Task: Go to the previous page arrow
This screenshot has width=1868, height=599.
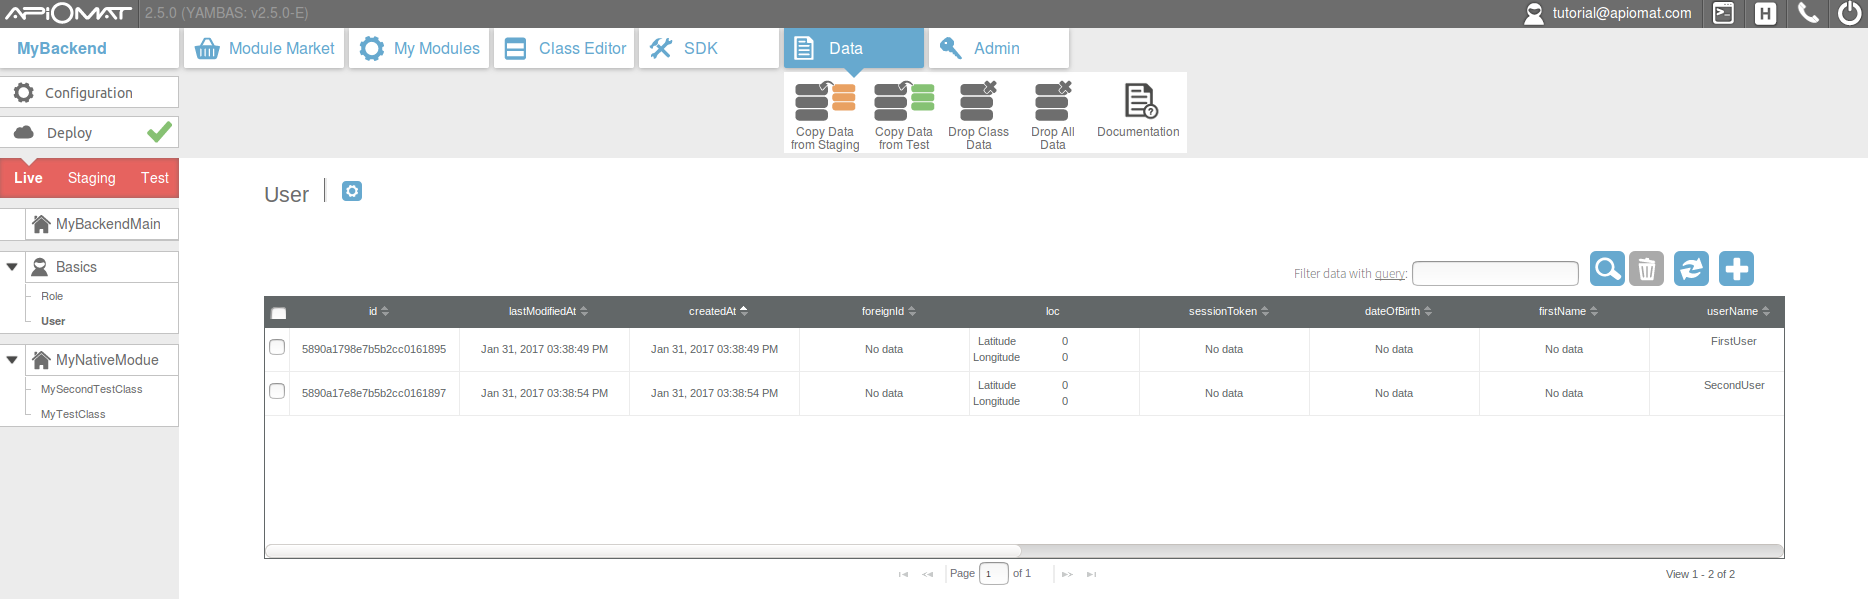Action: pyautogui.click(x=928, y=574)
